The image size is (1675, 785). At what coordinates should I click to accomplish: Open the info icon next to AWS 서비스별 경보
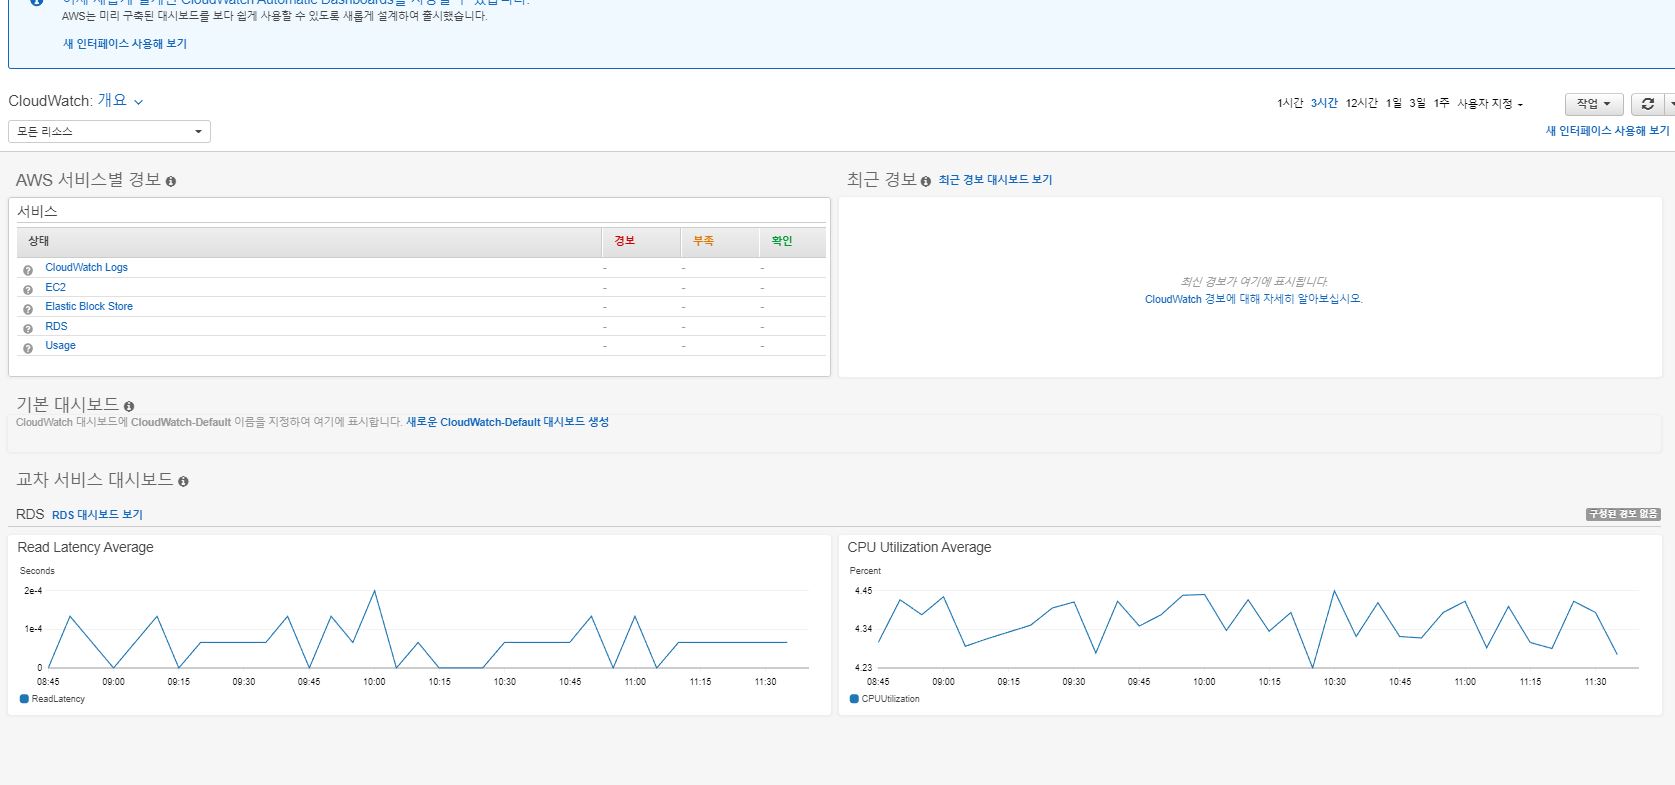tap(171, 182)
